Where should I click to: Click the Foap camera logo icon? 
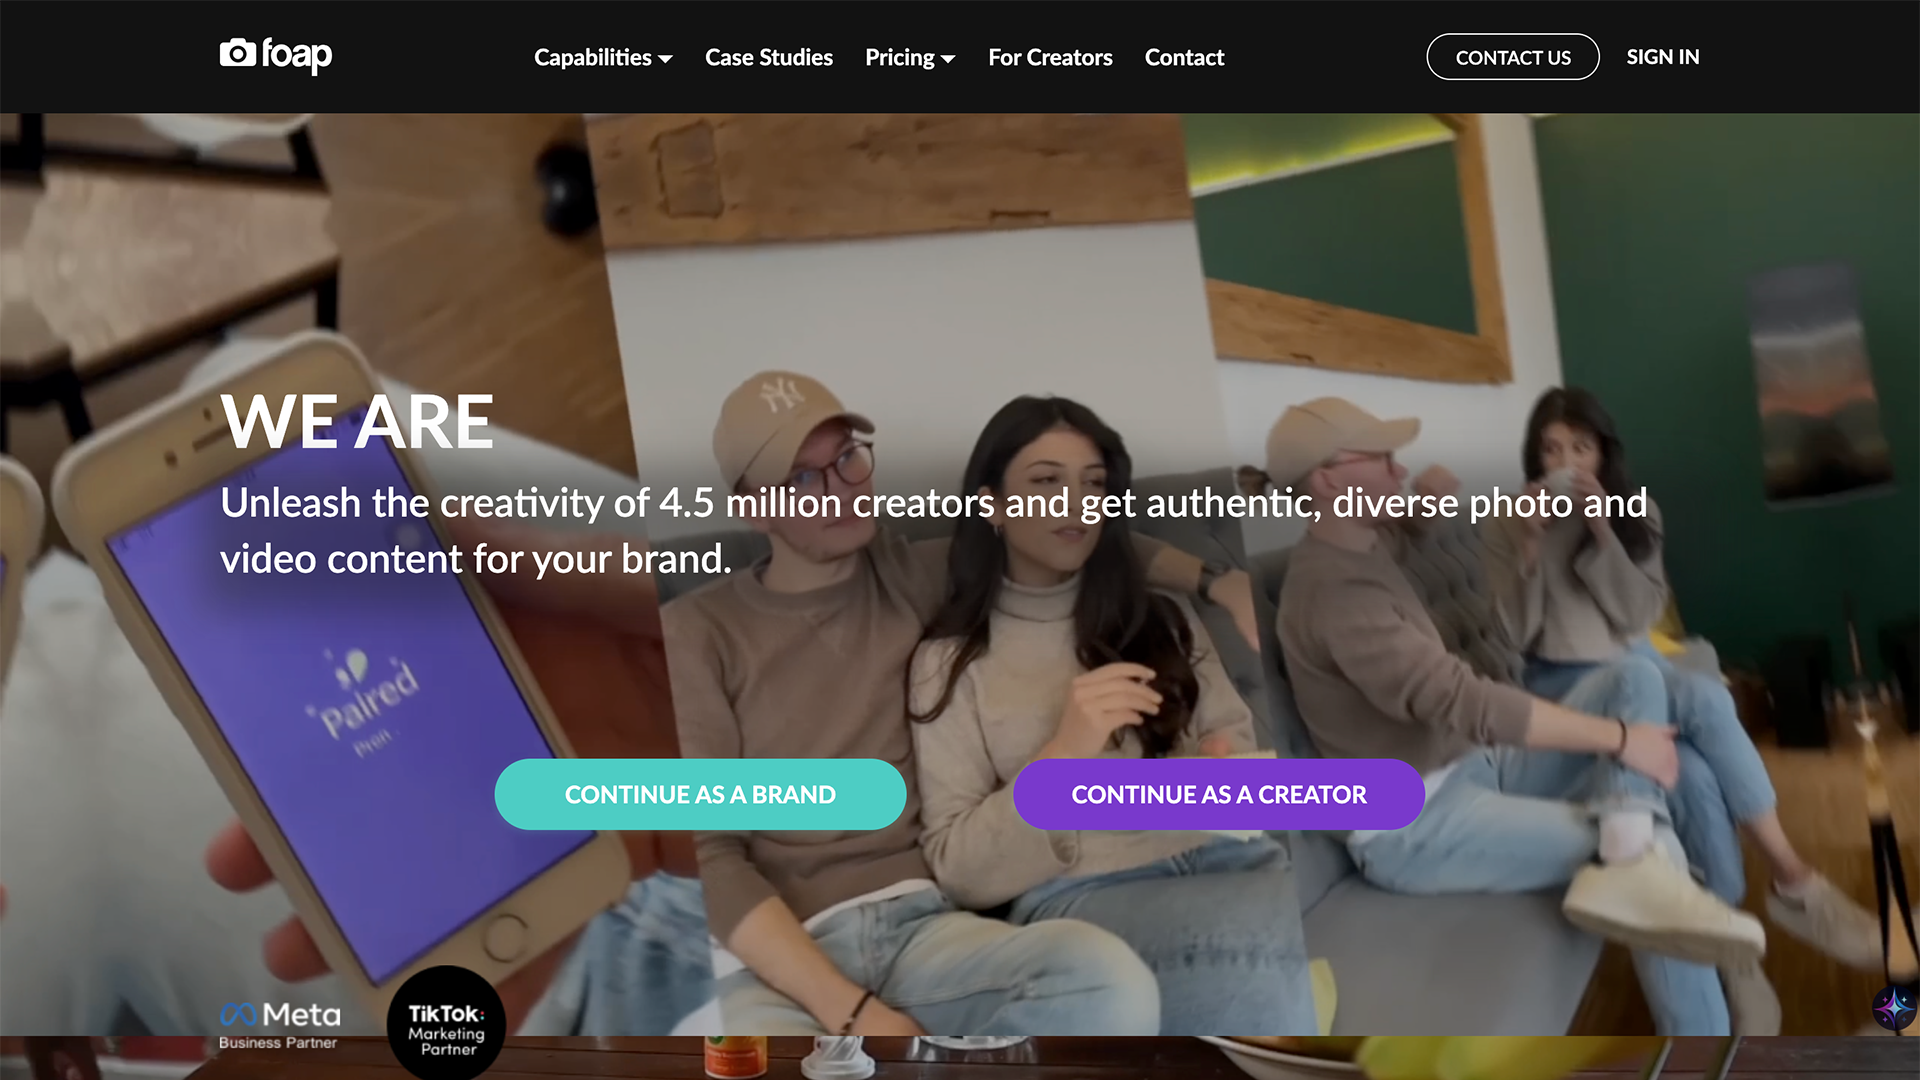pyautogui.click(x=238, y=52)
